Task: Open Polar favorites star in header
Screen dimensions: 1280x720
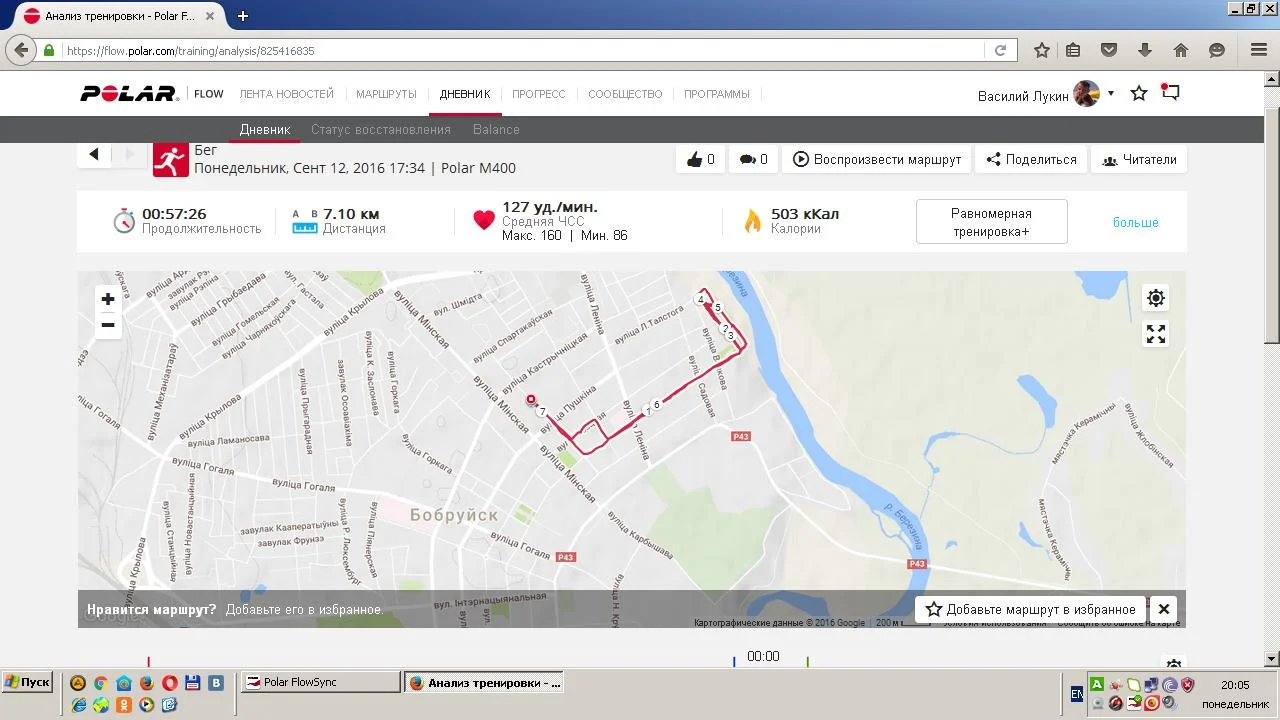Action: [1139, 93]
